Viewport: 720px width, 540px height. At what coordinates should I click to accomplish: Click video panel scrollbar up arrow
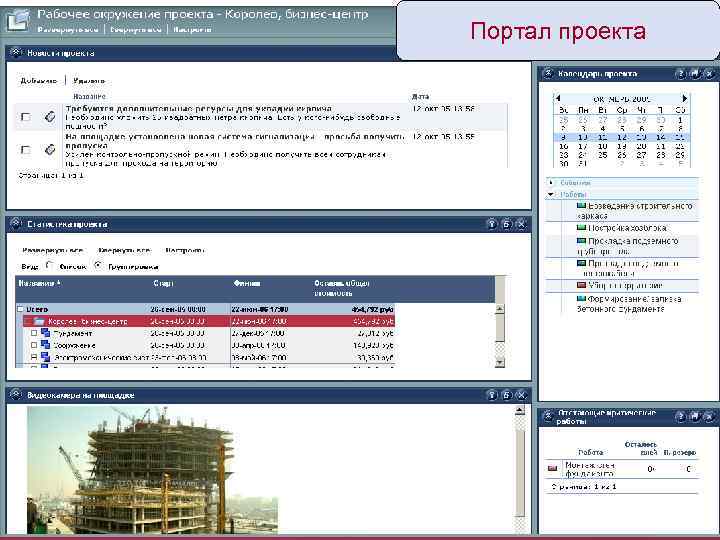coord(519,411)
